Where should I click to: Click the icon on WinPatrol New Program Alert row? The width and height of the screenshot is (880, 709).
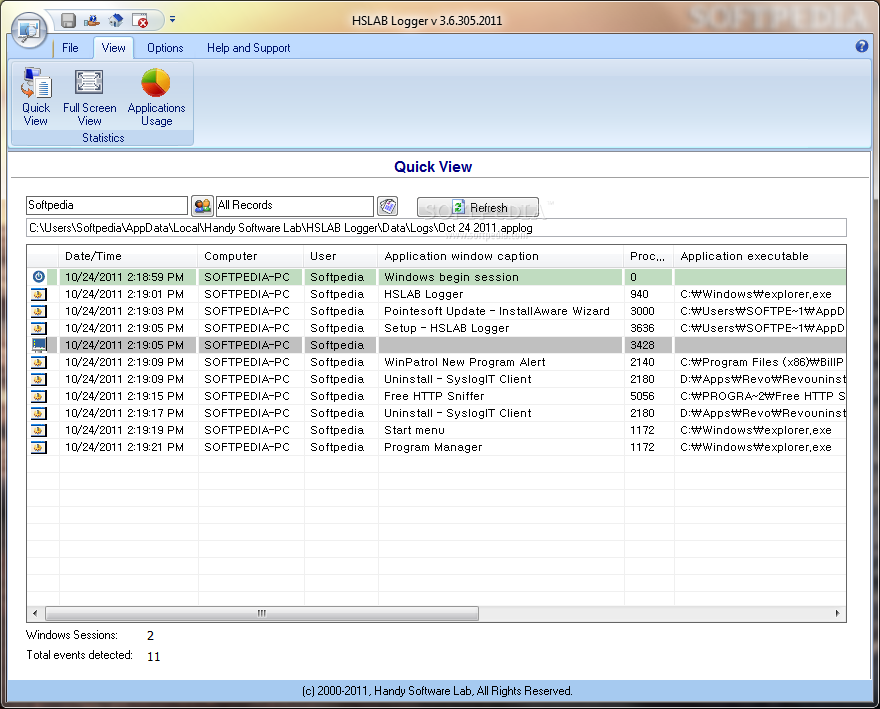click(x=39, y=362)
